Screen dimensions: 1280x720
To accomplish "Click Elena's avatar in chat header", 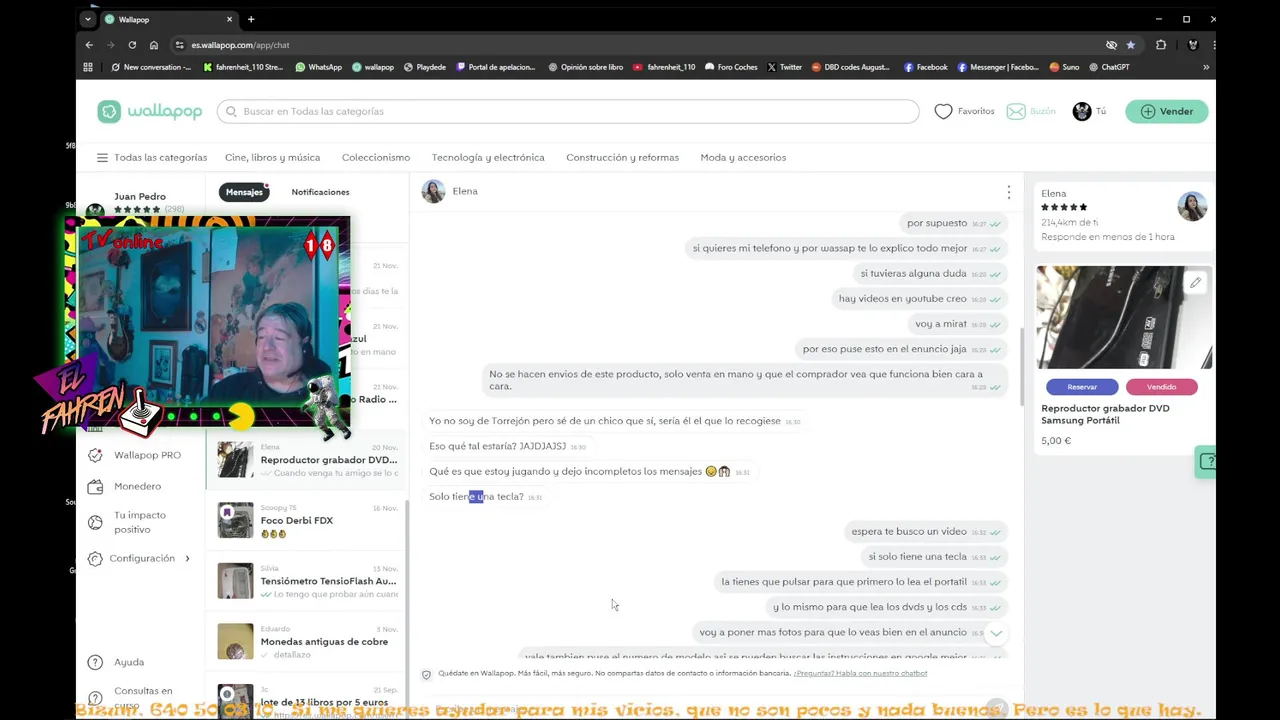I will [433, 191].
